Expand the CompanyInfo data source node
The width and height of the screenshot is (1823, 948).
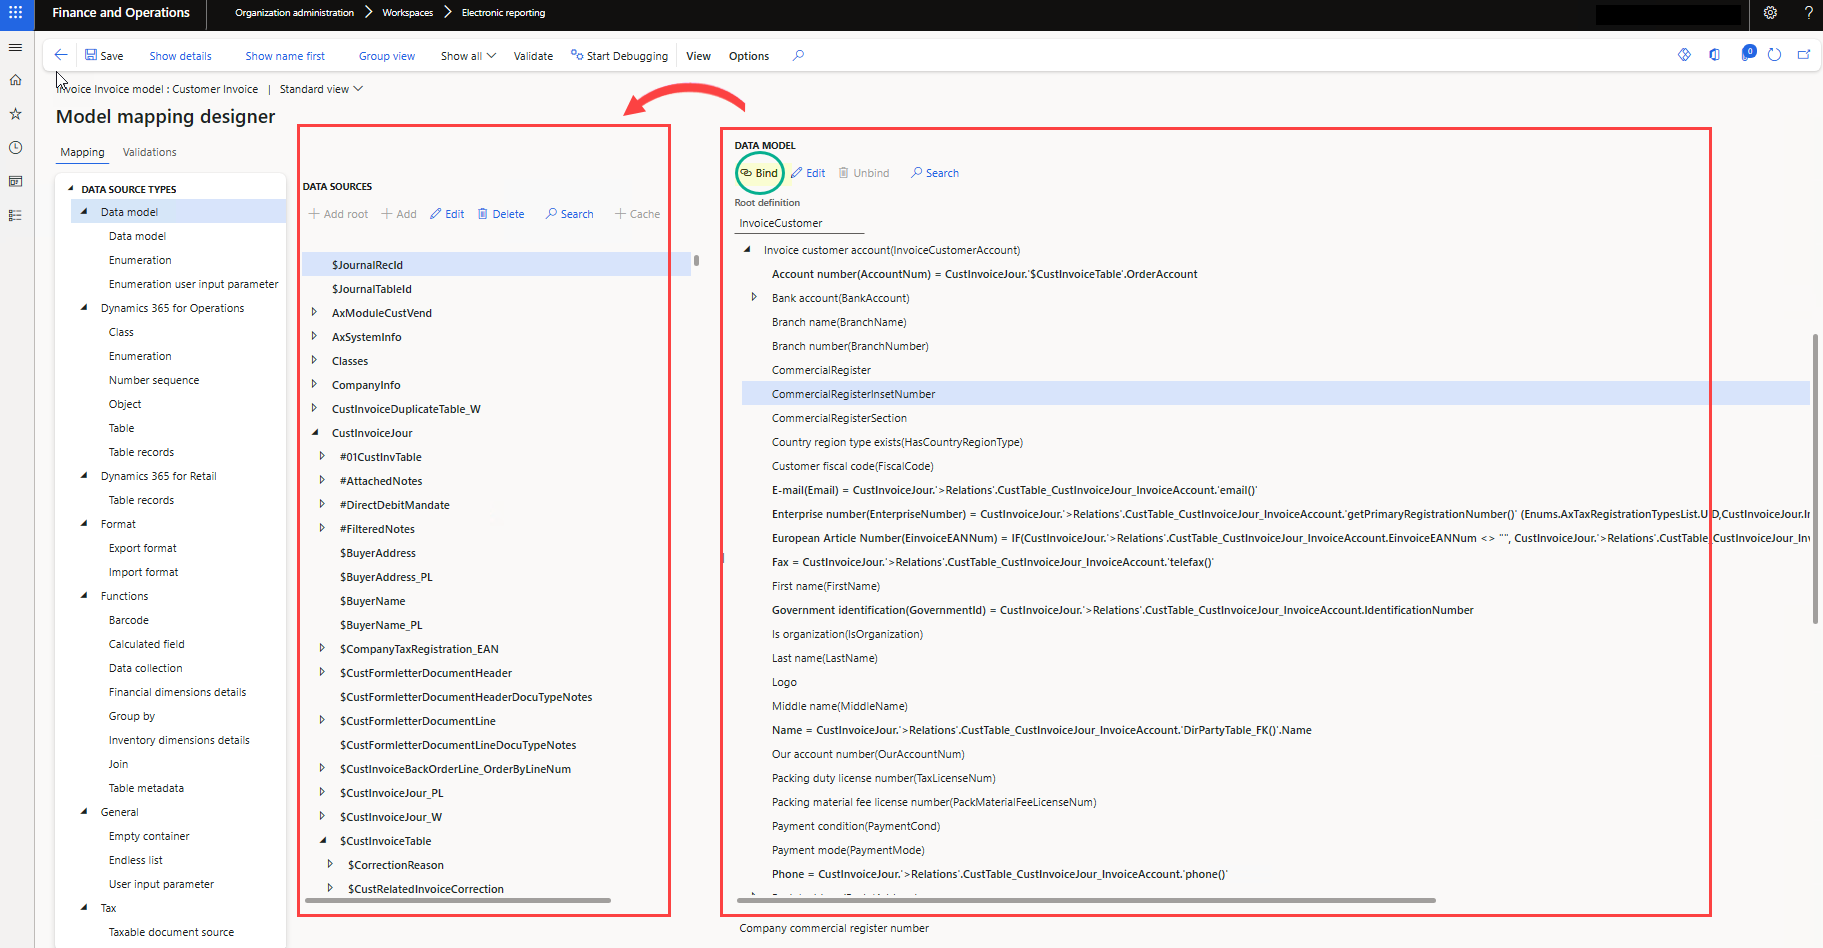(x=314, y=385)
